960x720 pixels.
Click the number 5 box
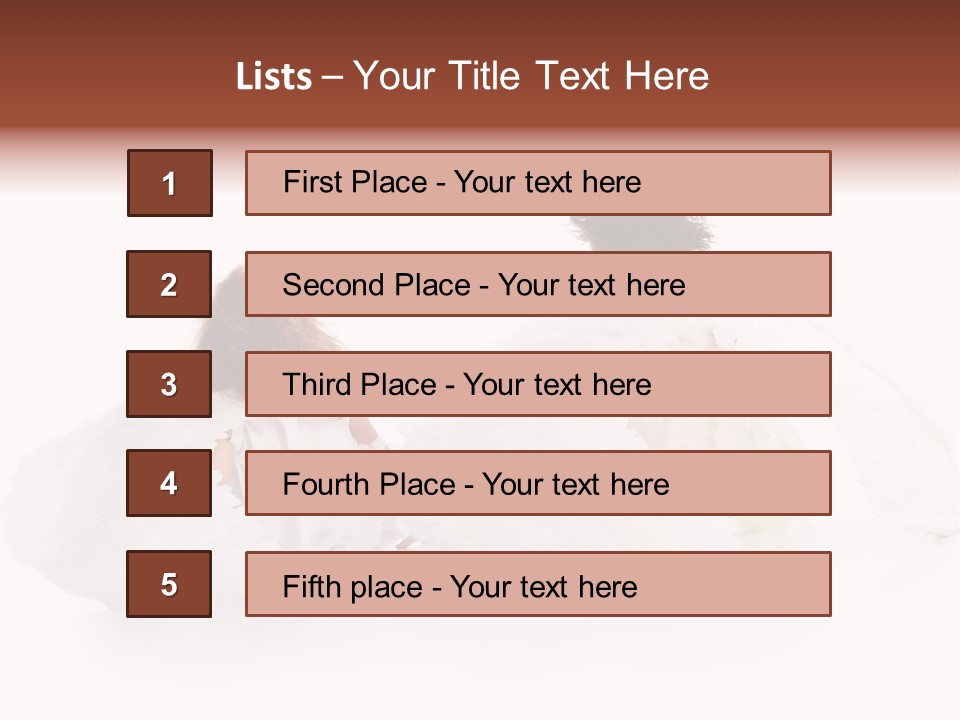pyautogui.click(x=169, y=584)
